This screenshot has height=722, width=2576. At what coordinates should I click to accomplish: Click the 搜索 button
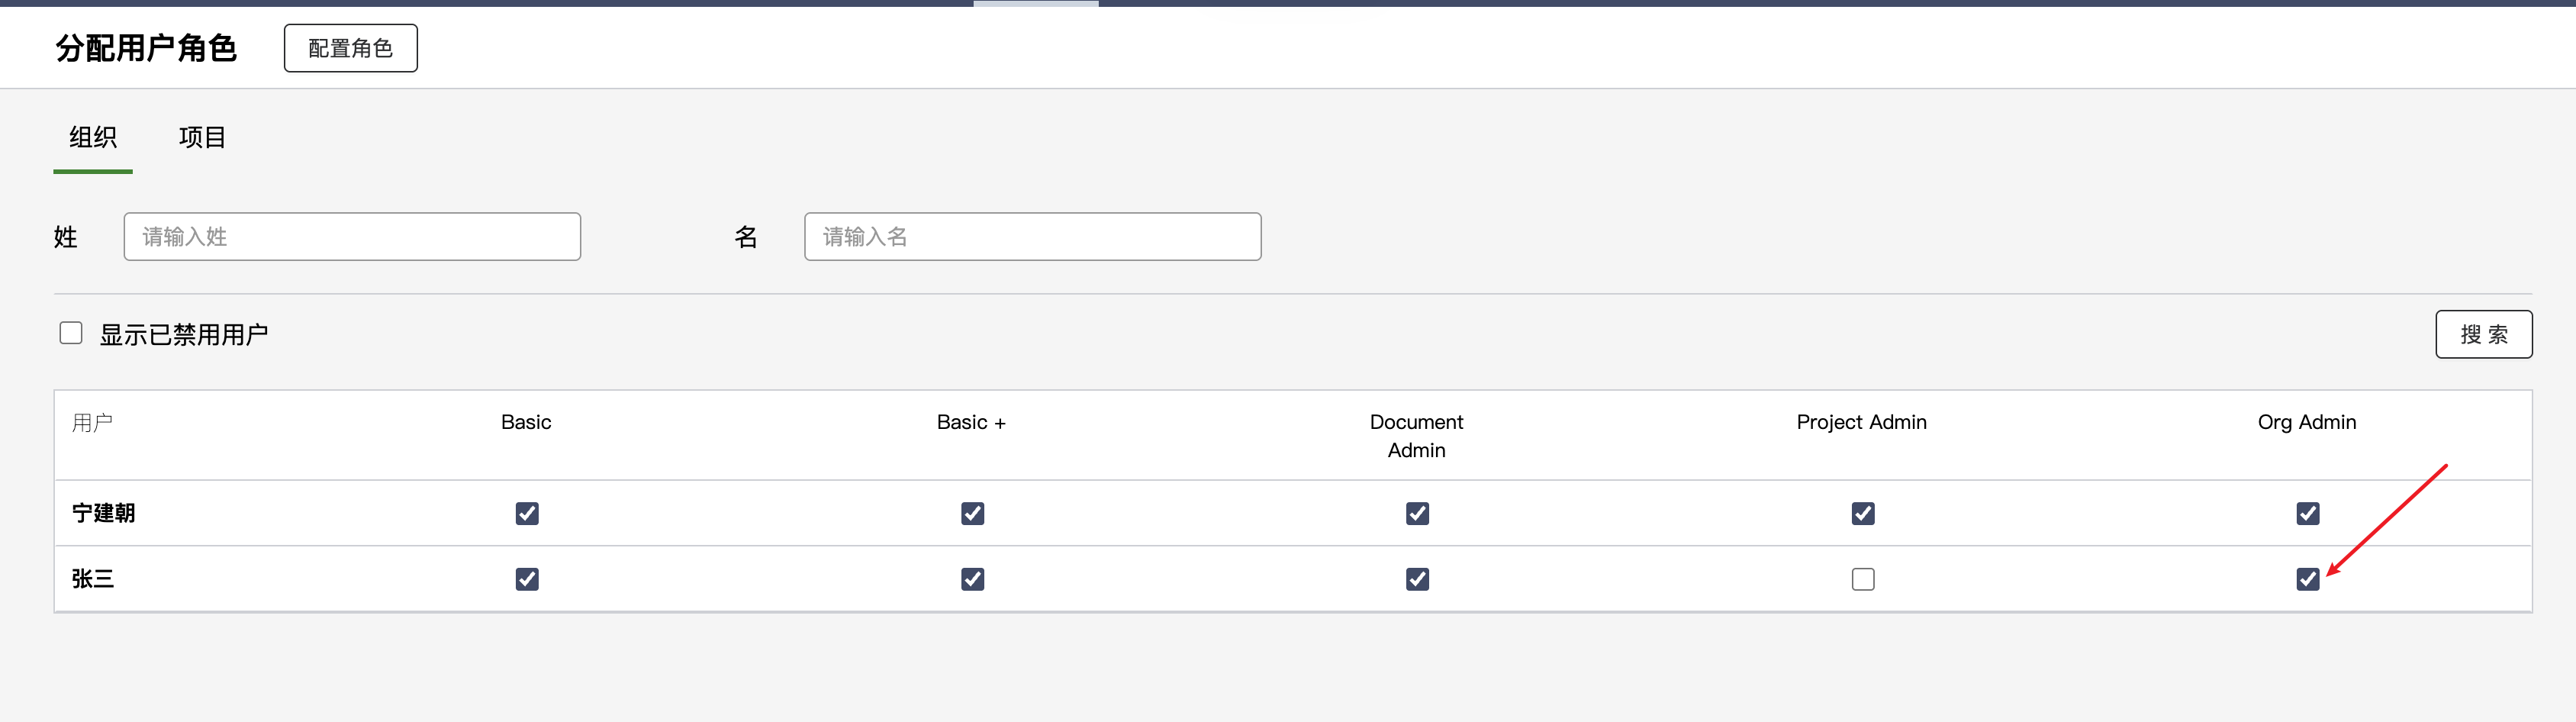click(2483, 334)
